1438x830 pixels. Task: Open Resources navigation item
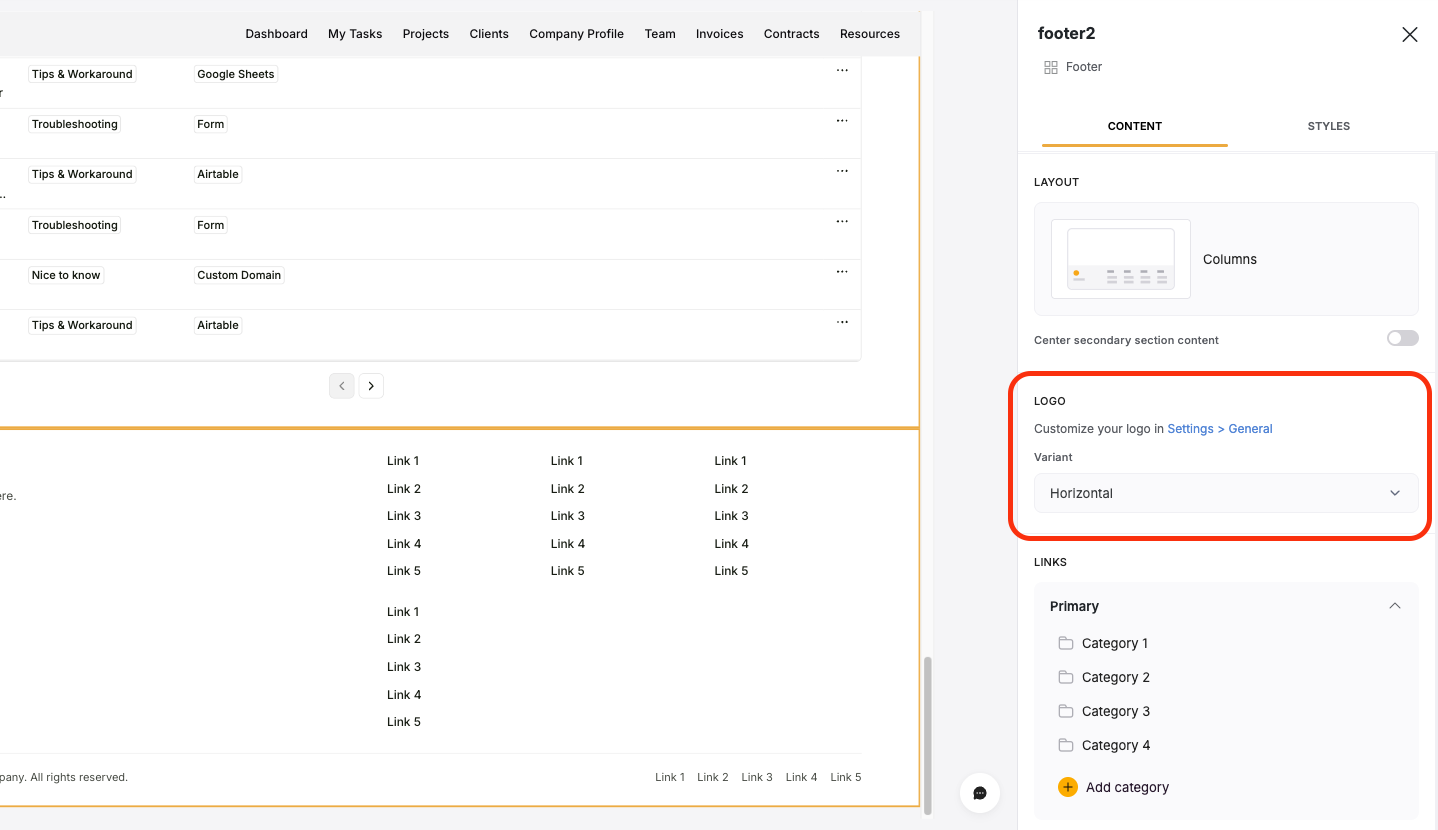[x=870, y=34]
